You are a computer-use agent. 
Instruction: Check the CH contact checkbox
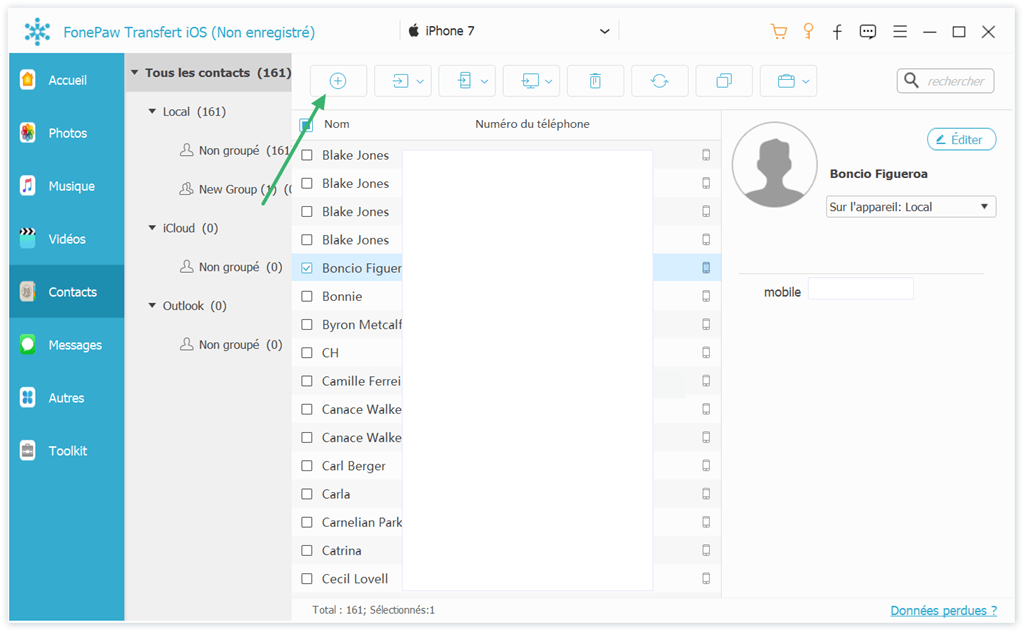click(307, 353)
